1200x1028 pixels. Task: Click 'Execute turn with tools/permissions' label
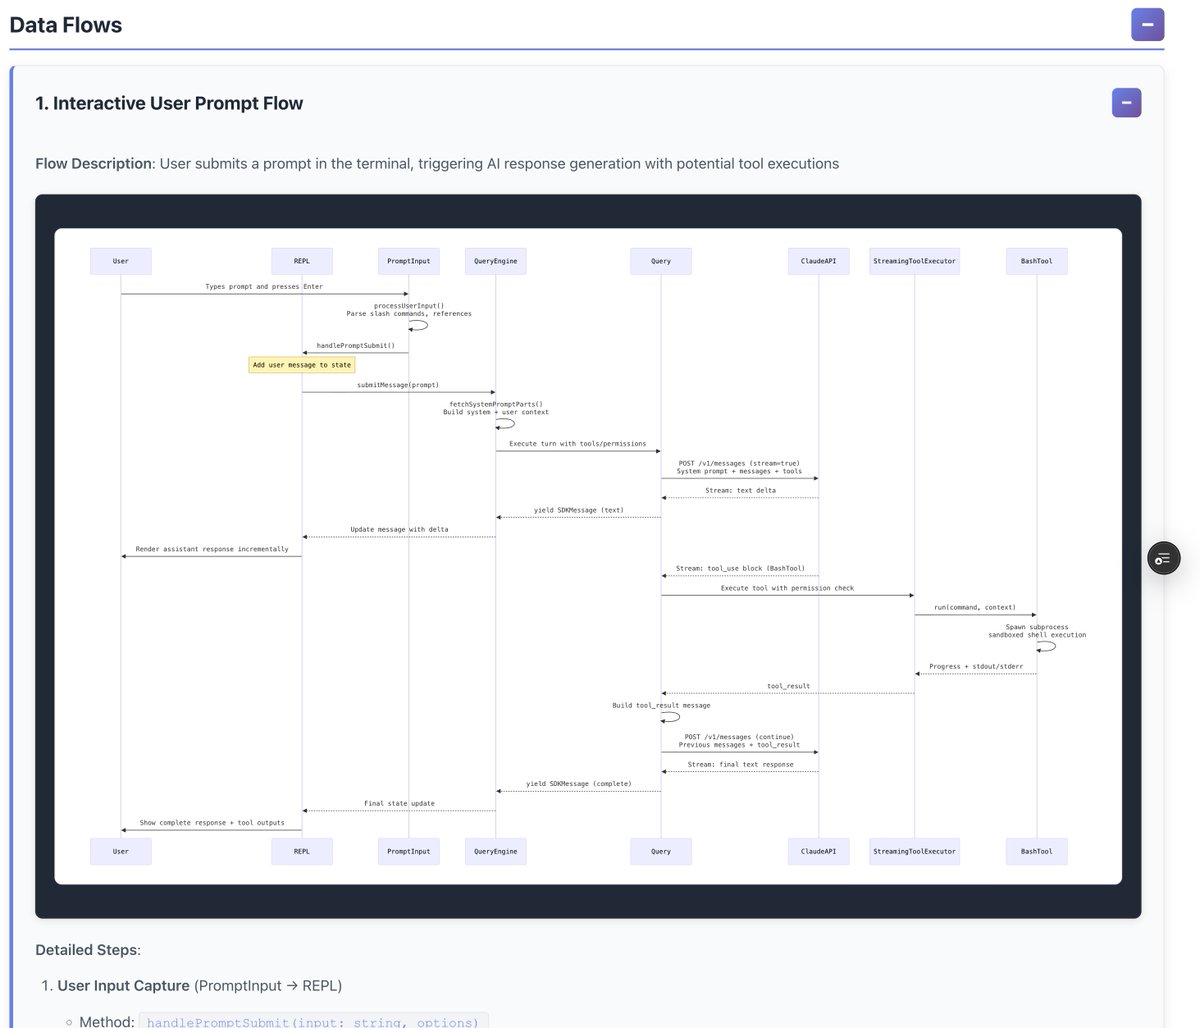(x=578, y=443)
